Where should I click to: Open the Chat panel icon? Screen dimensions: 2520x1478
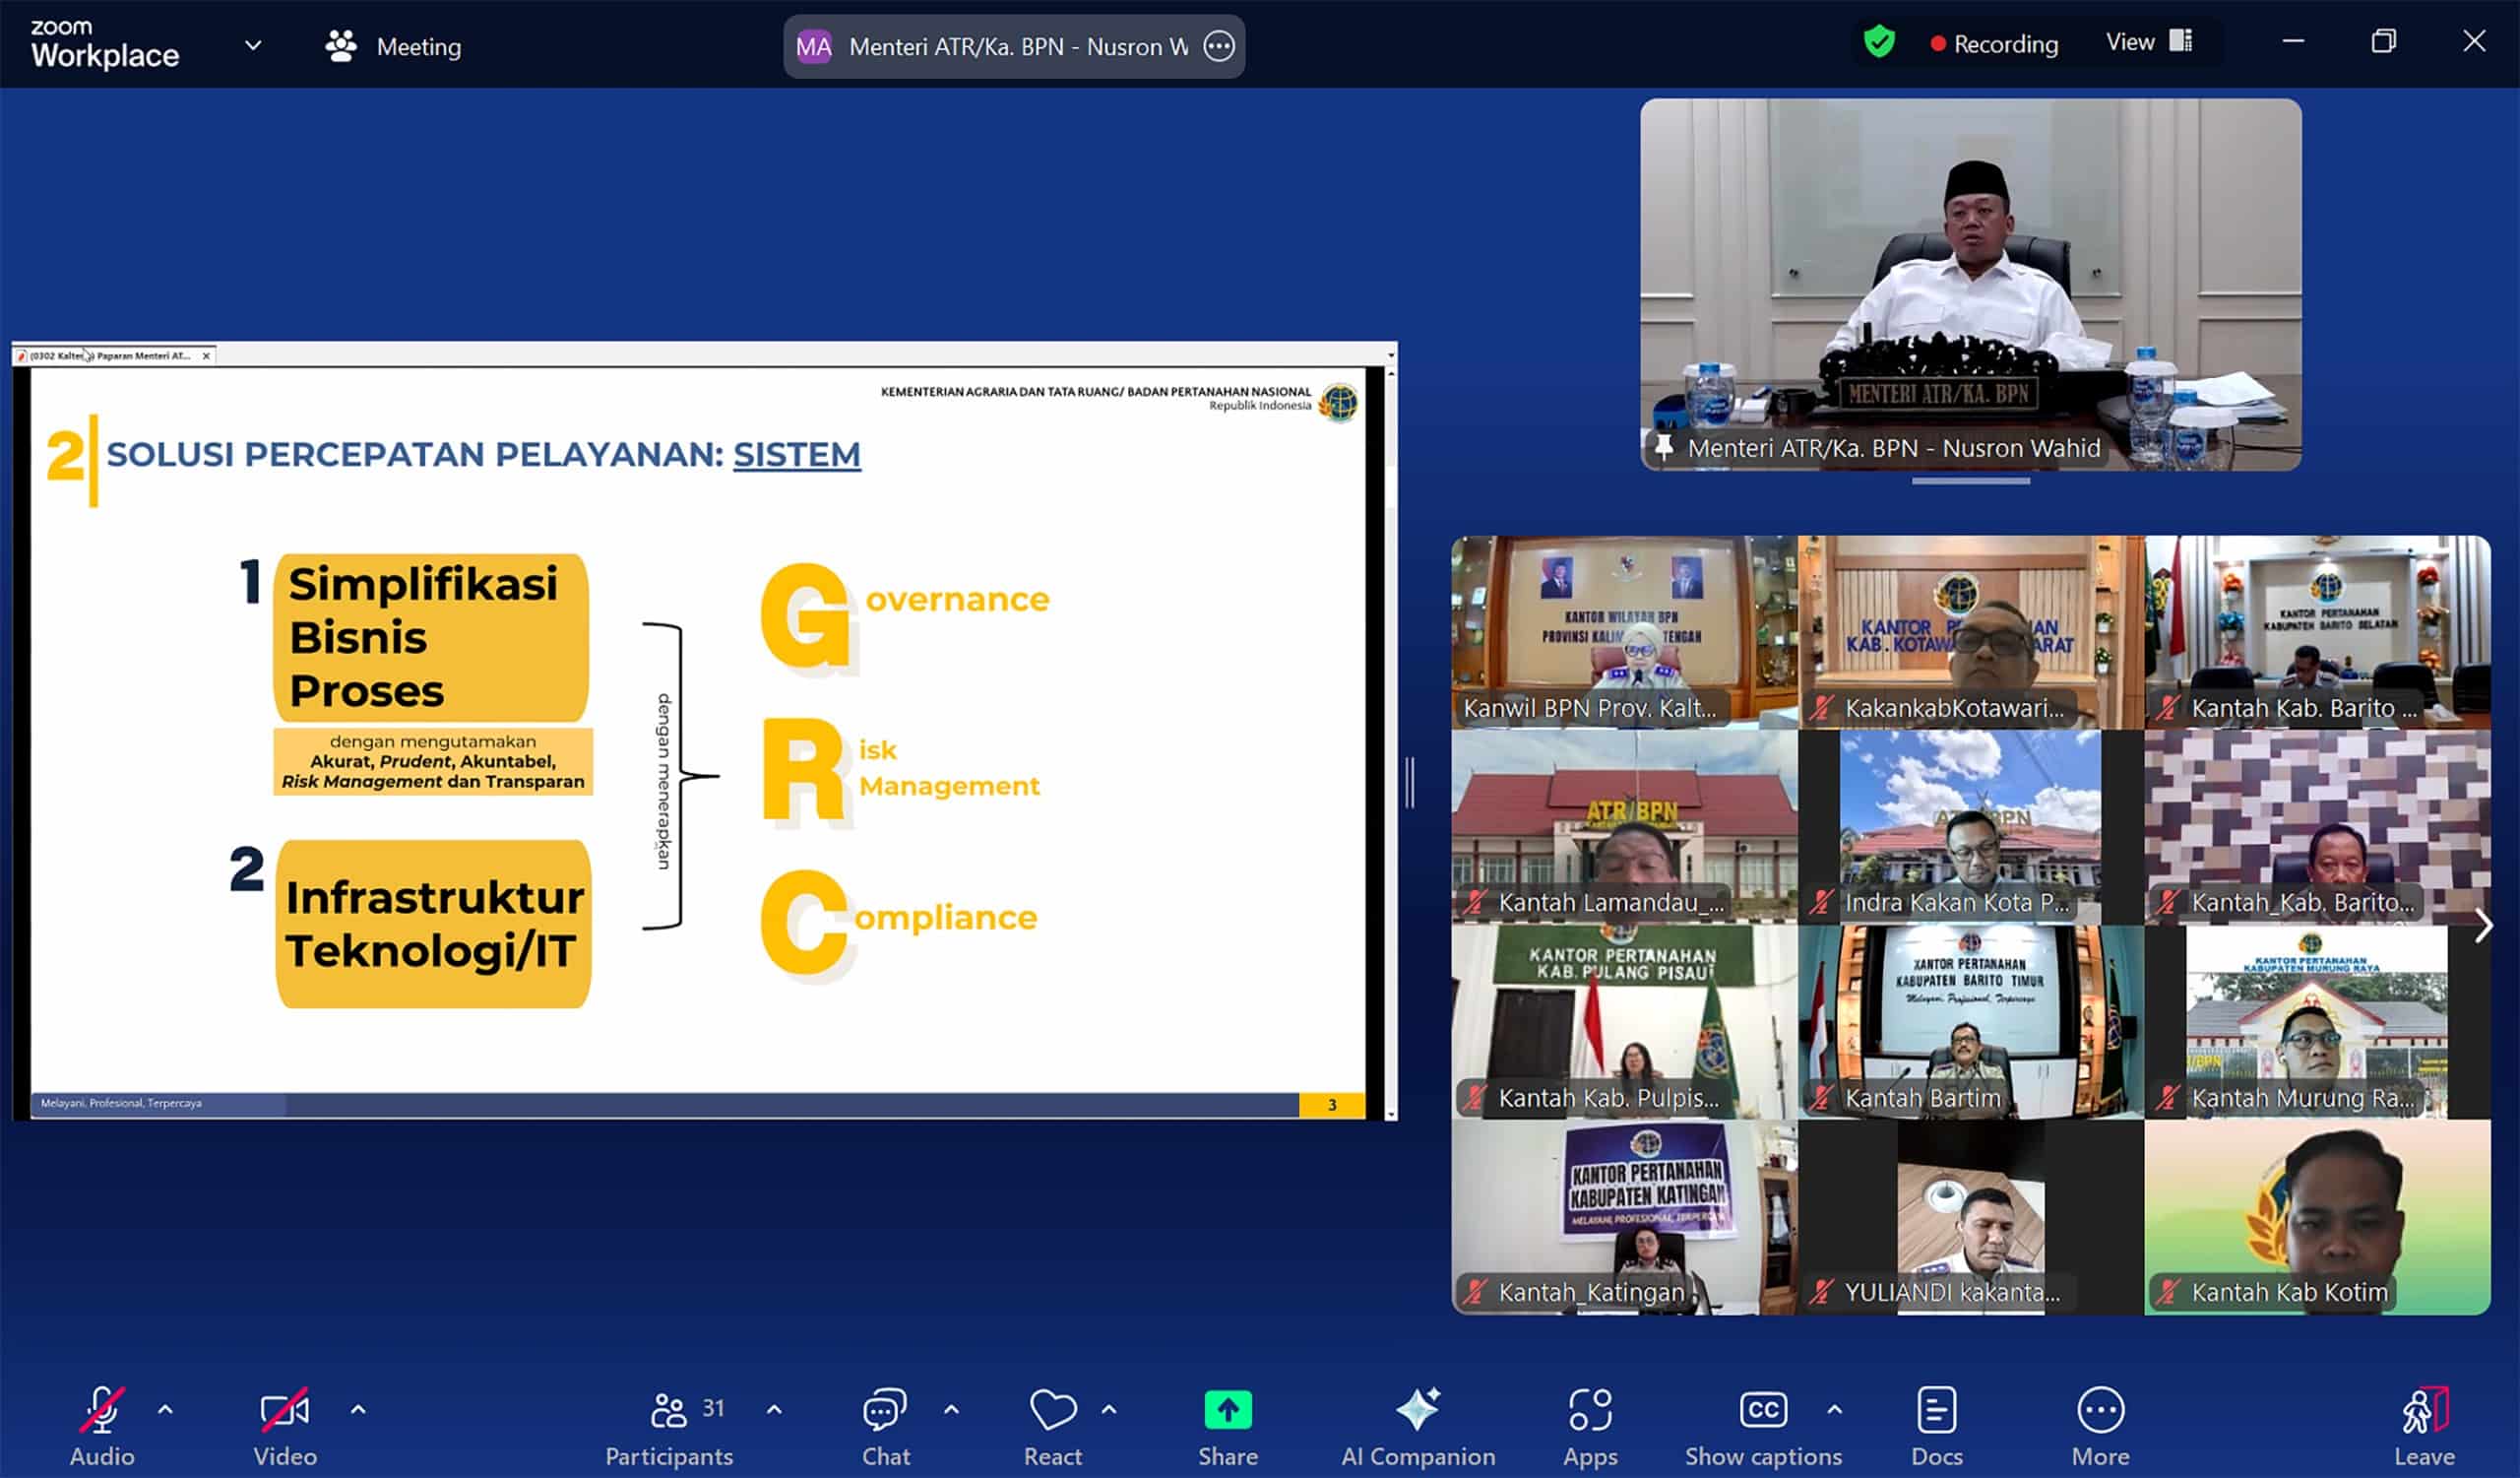[884, 1410]
